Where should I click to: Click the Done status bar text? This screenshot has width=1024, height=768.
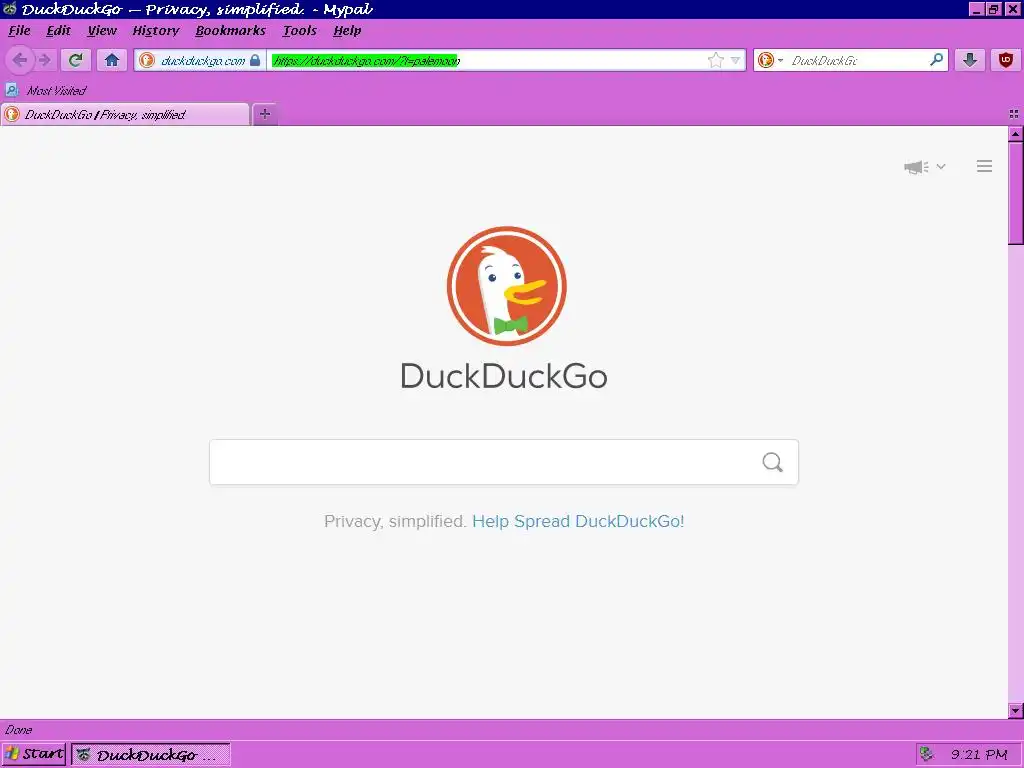[18, 729]
